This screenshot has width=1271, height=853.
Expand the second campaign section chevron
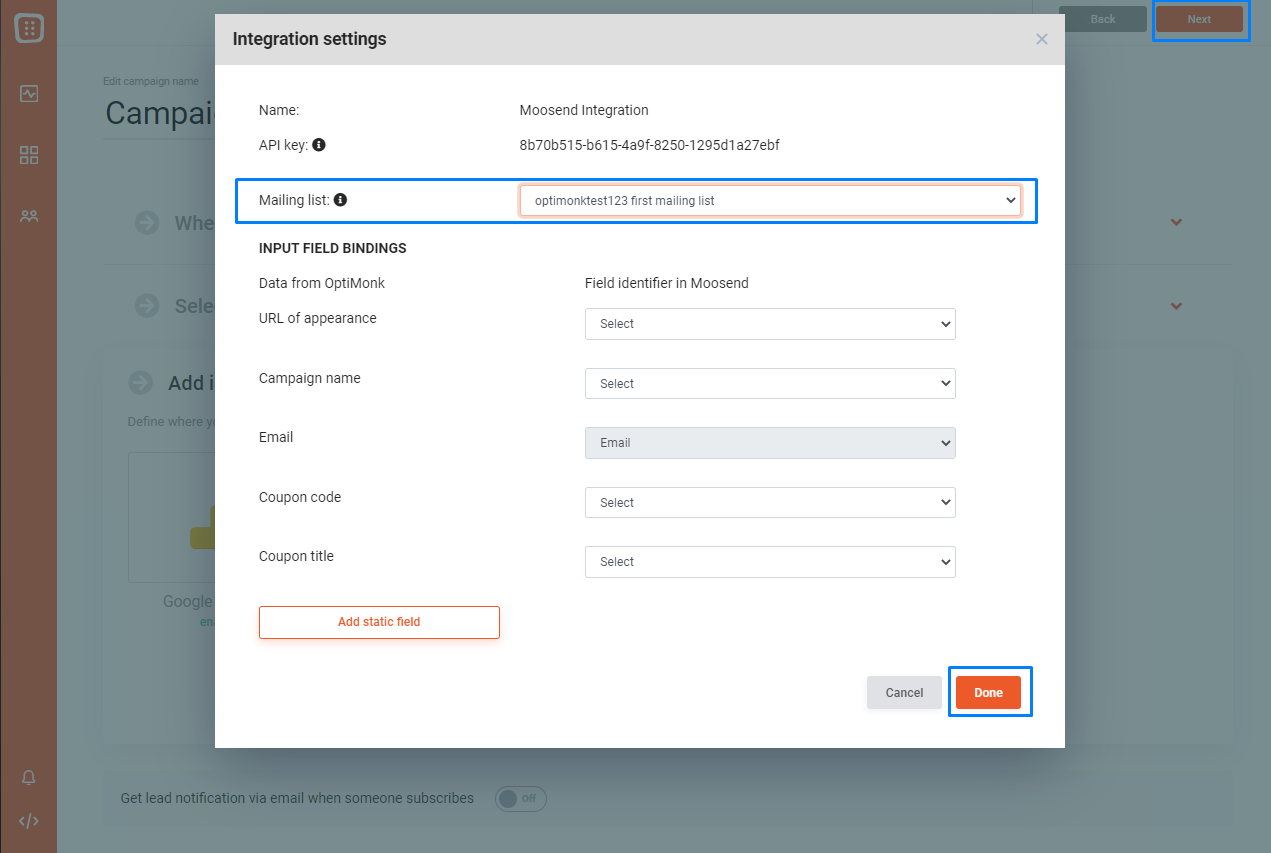pos(1176,306)
